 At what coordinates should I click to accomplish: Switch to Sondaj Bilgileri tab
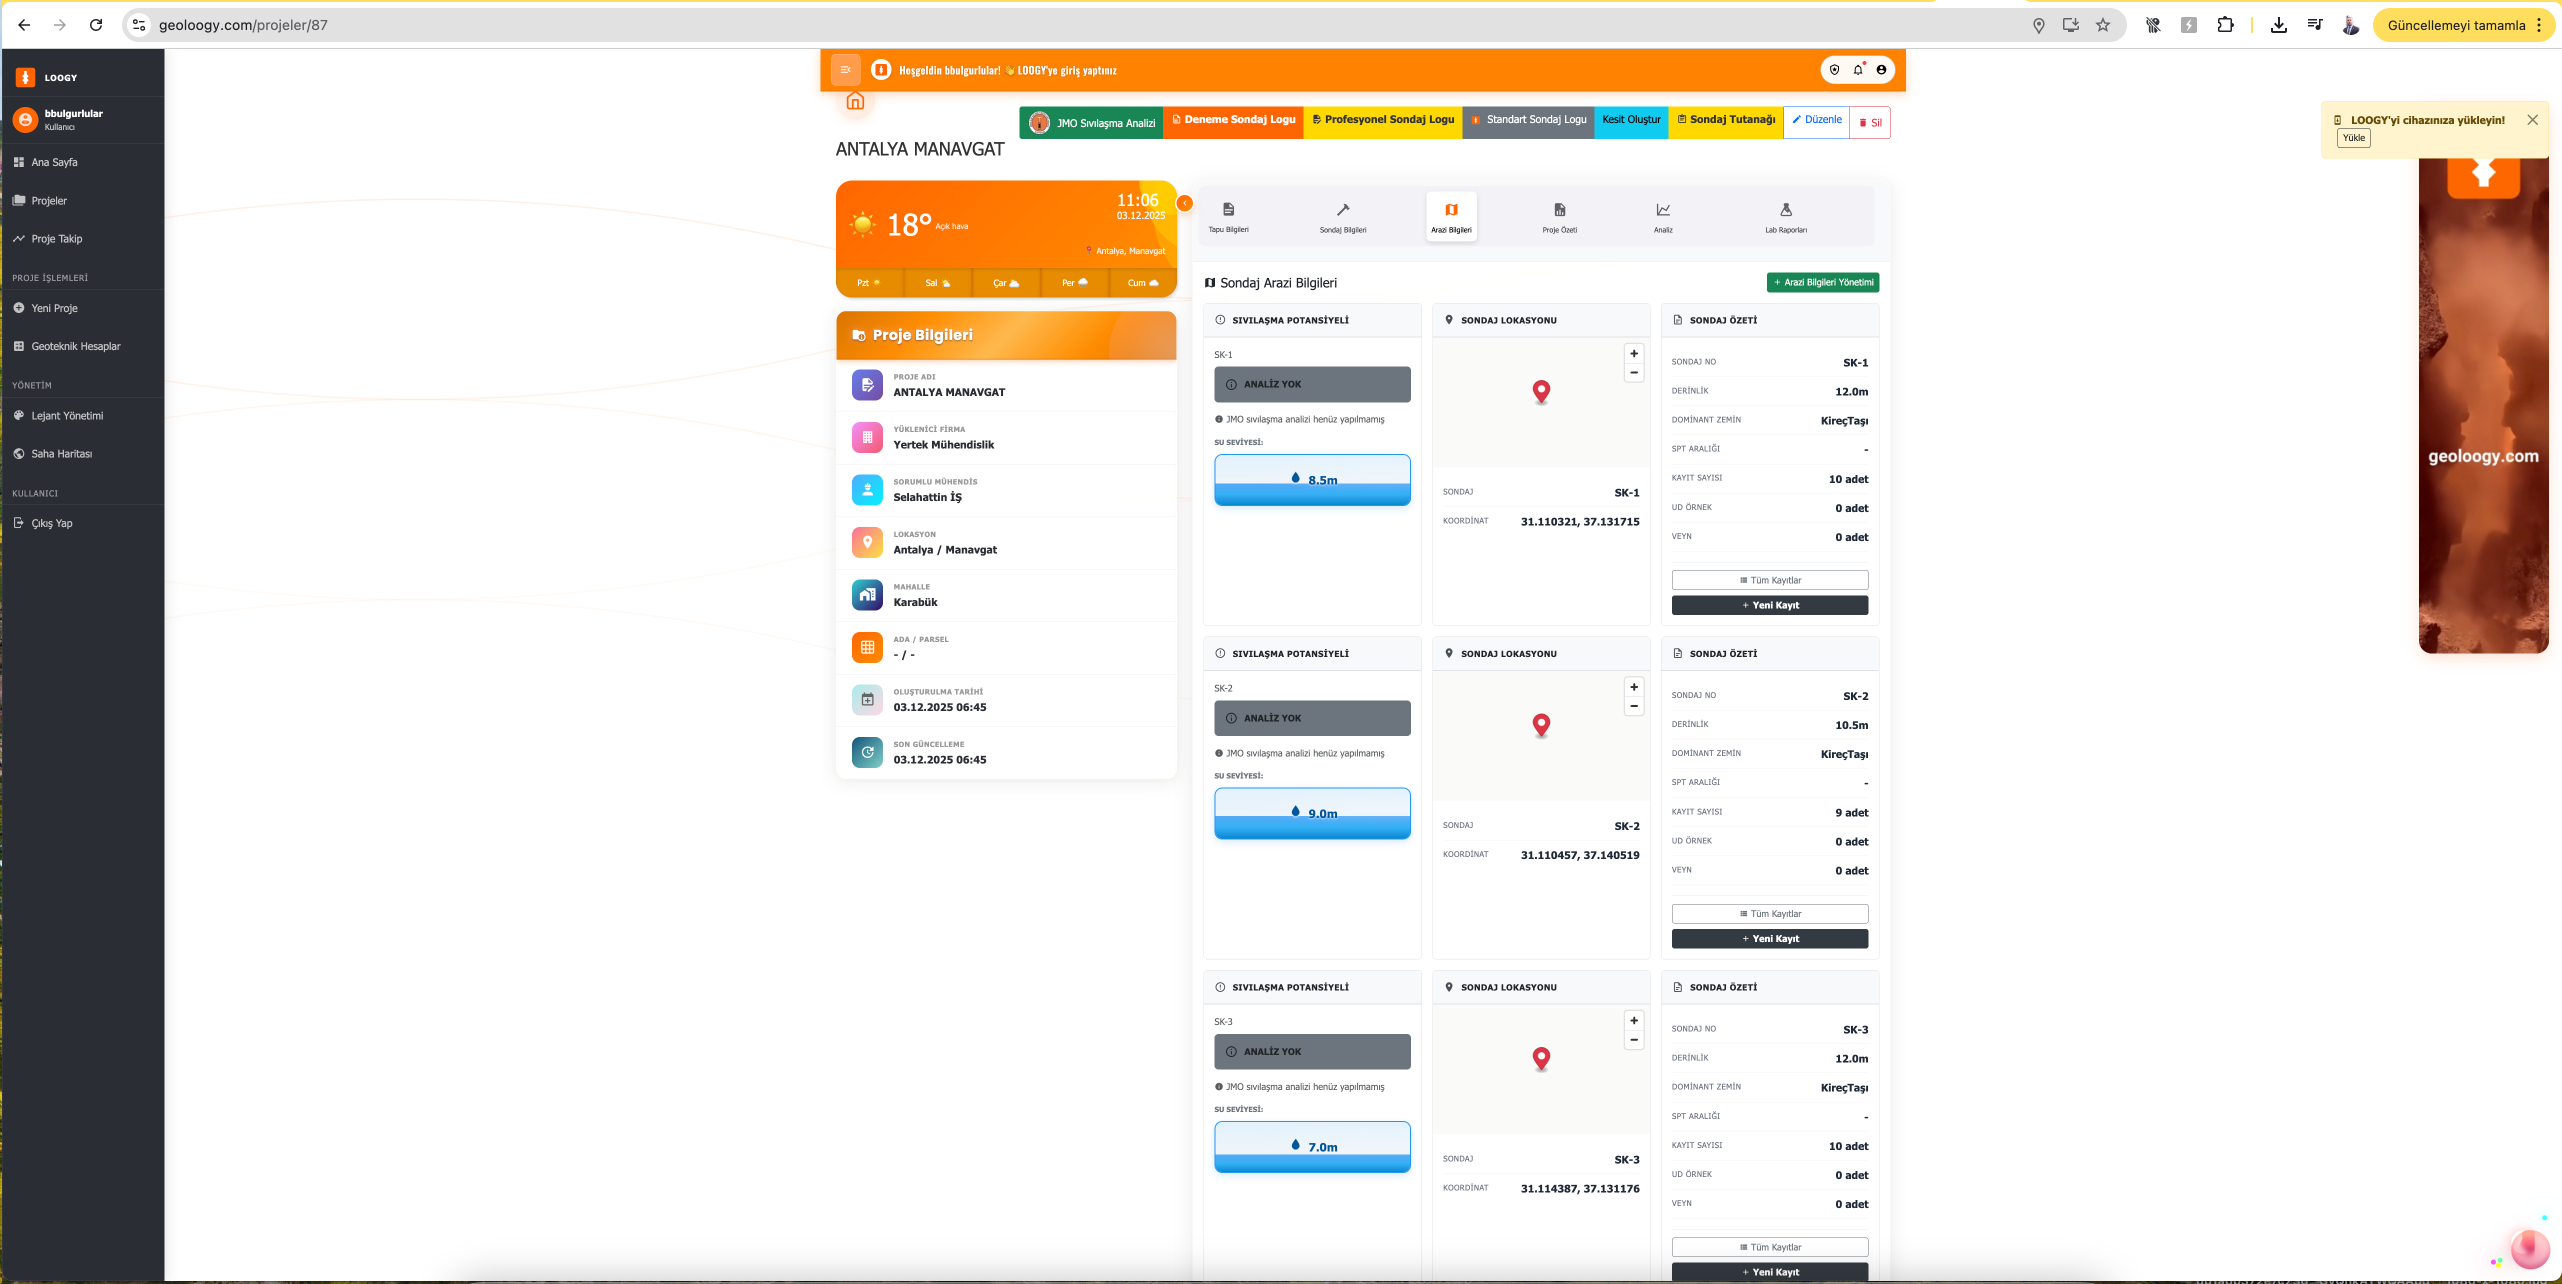[1342, 216]
